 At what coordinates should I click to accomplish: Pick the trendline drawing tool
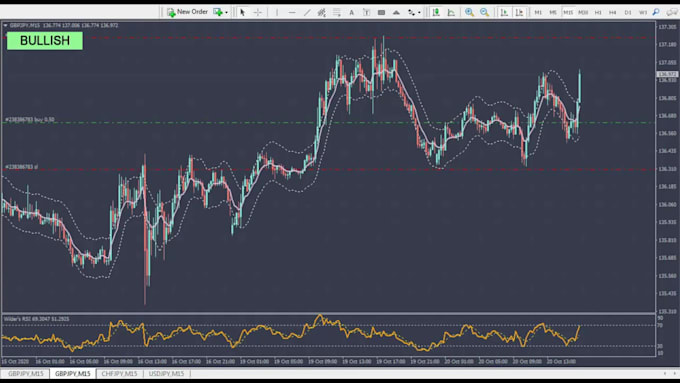[x=307, y=13]
